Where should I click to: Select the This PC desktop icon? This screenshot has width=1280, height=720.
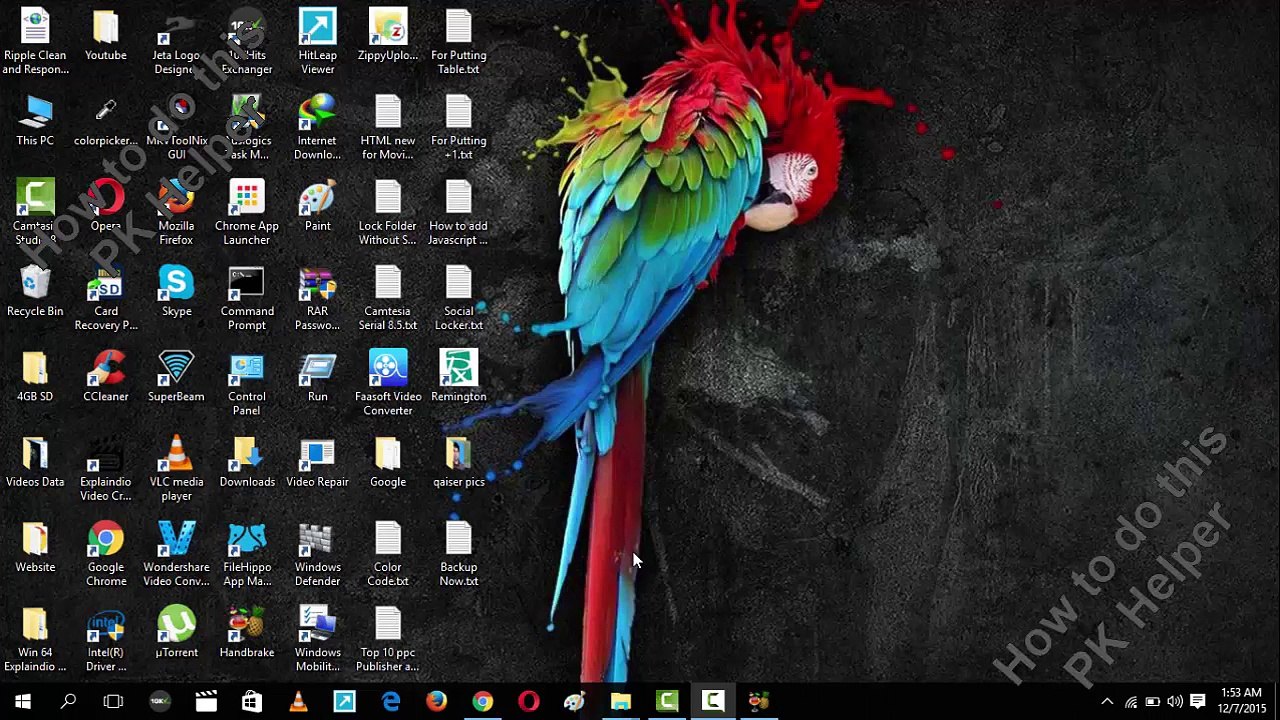(x=35, y=121)
